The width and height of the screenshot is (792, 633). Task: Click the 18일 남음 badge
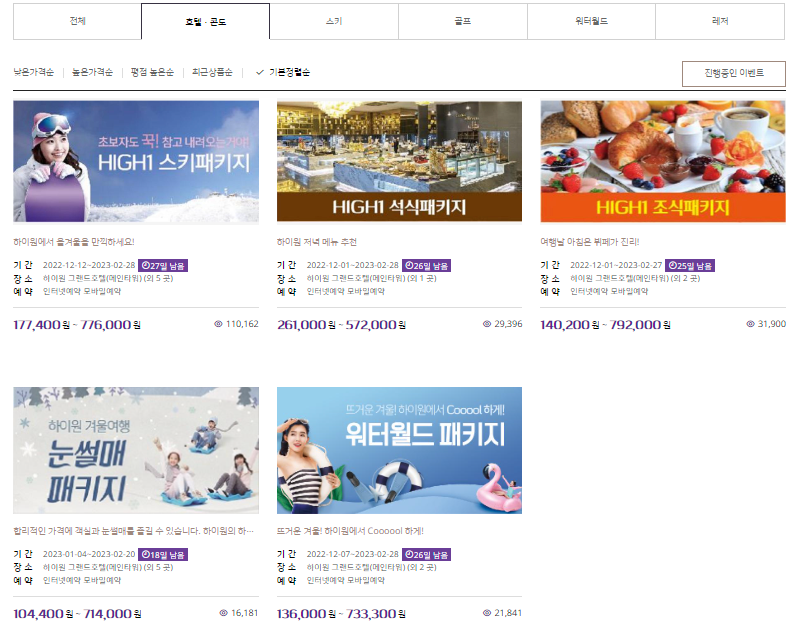(x=163, y=555)
